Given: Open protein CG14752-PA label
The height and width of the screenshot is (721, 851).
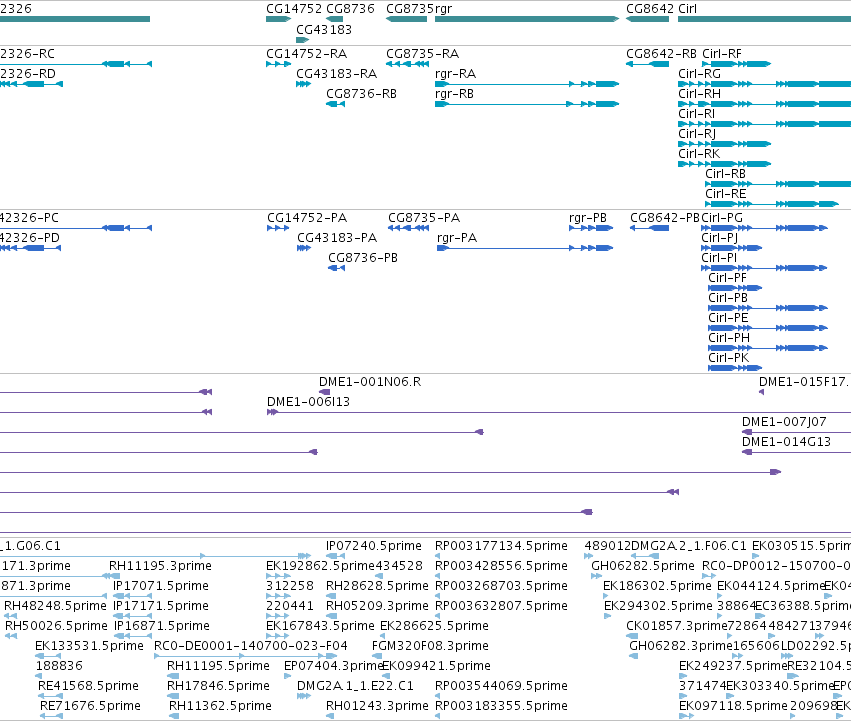Looking at the screenshot, I should [307, 218].
